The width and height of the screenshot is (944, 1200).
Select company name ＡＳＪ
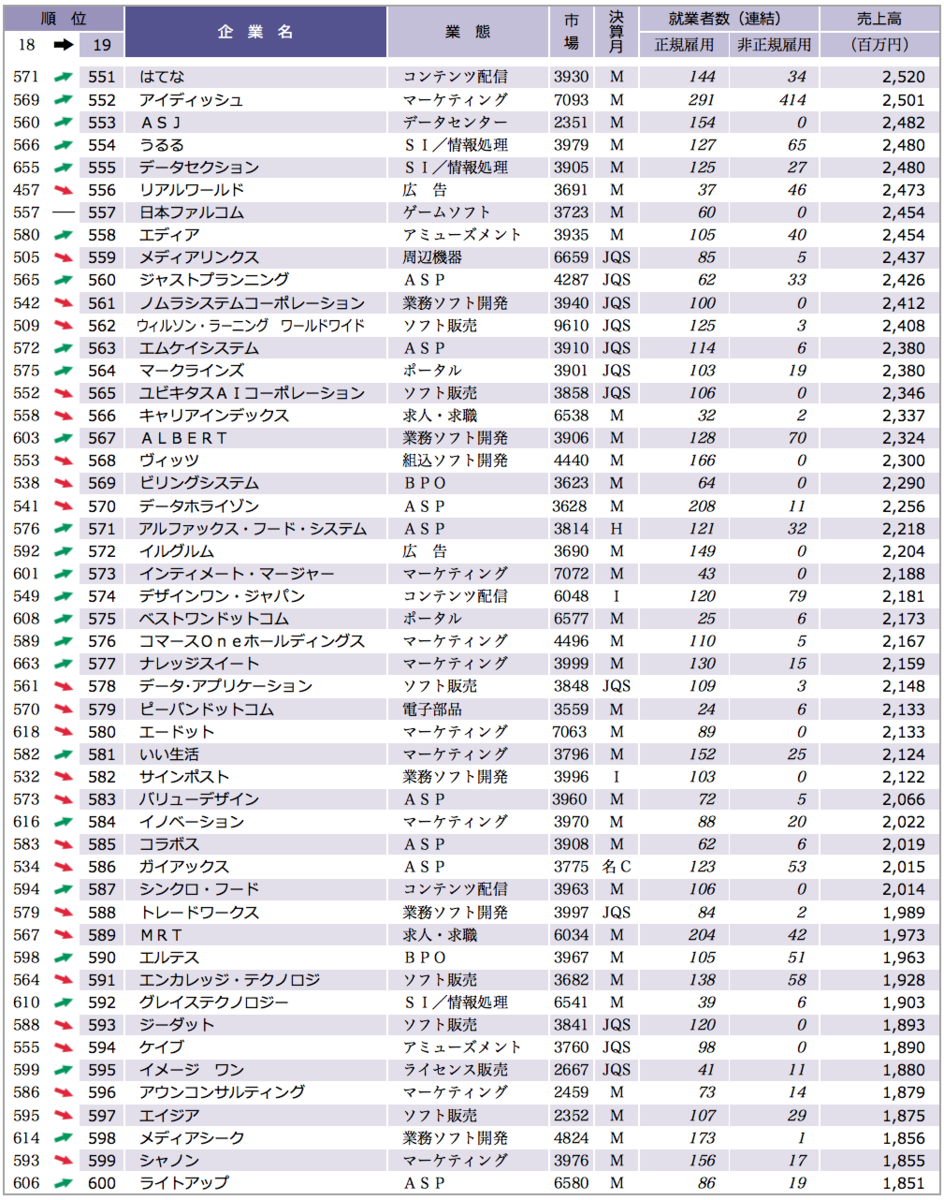coord(160,123)
